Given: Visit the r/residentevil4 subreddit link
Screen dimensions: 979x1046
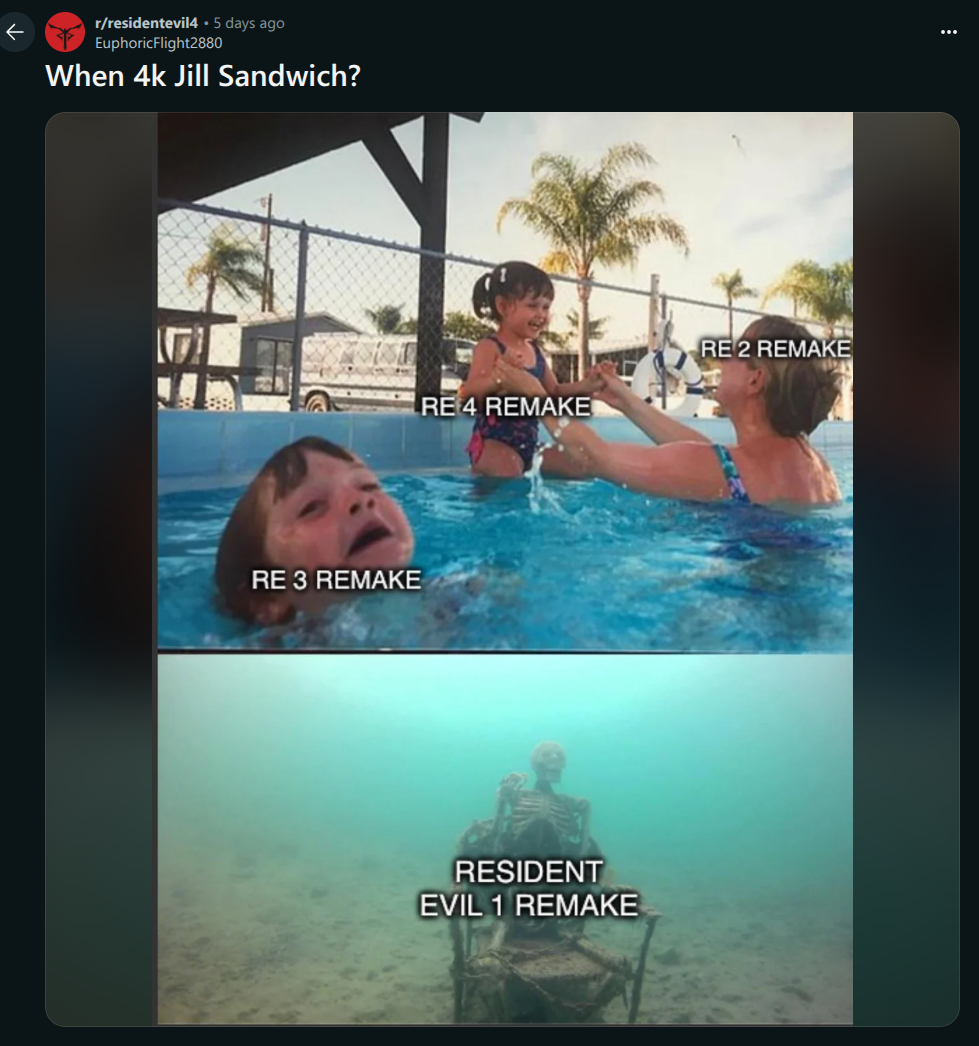Looking at the screenshot, I should tap(146, 23).
